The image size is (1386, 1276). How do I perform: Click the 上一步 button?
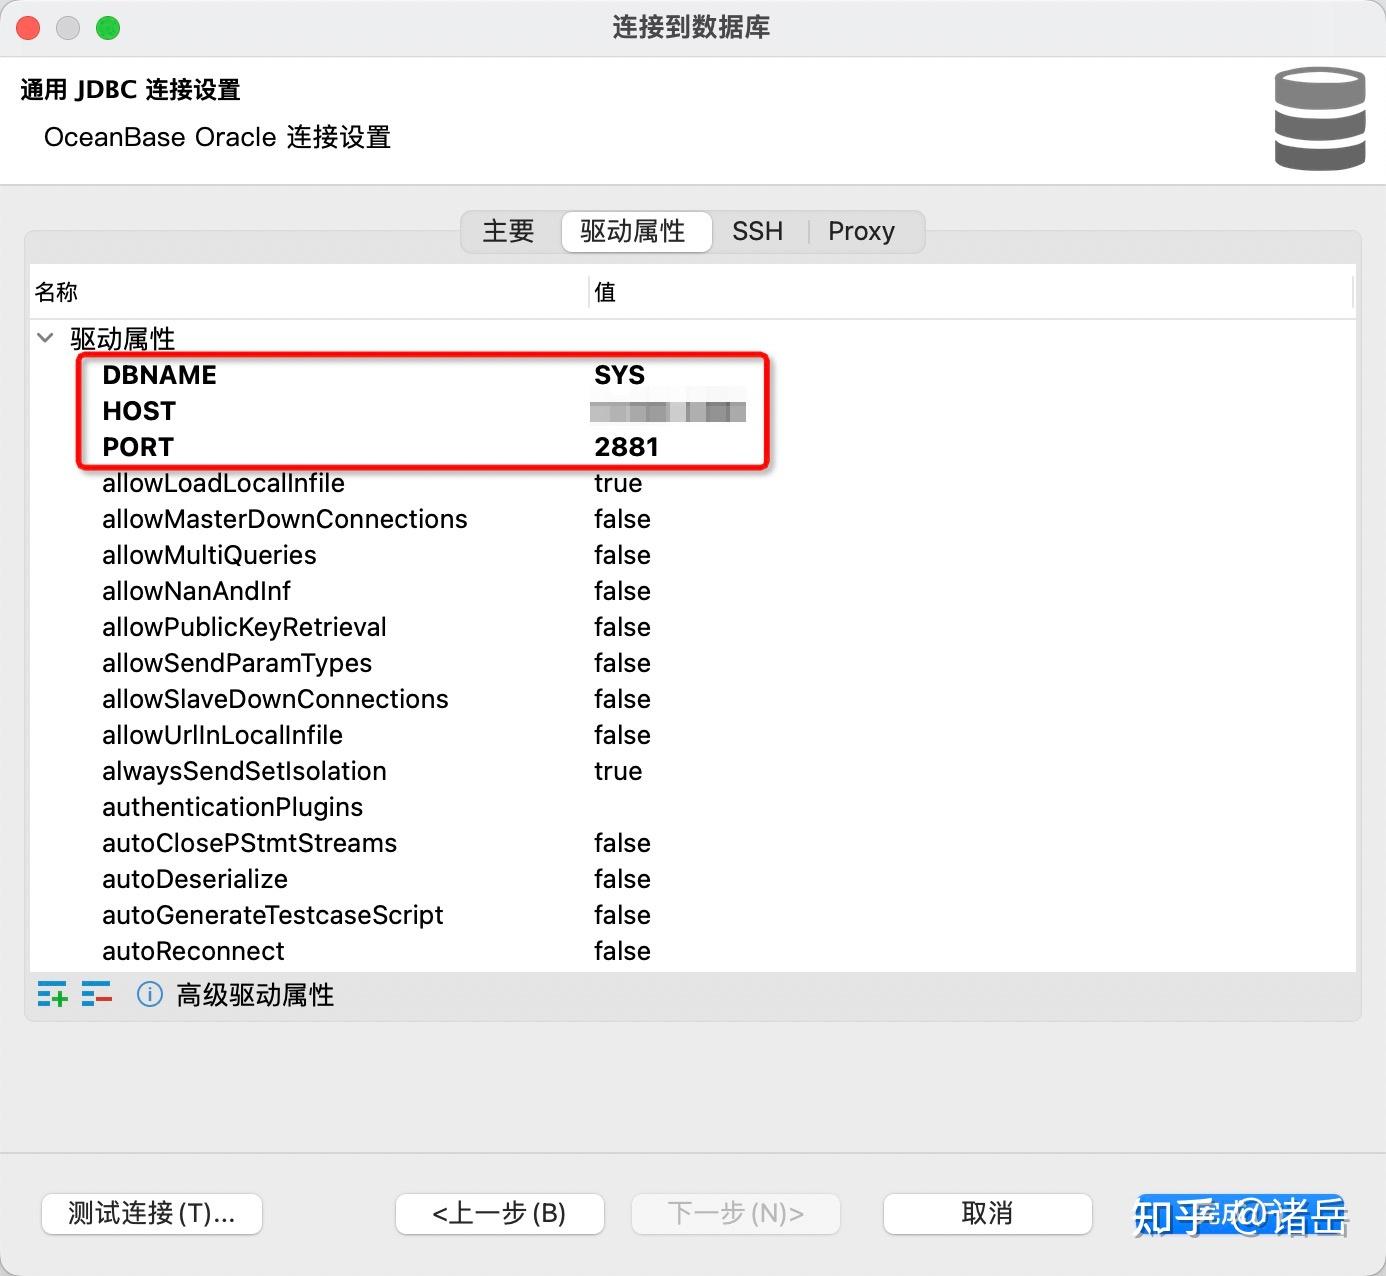point(499,1213)
